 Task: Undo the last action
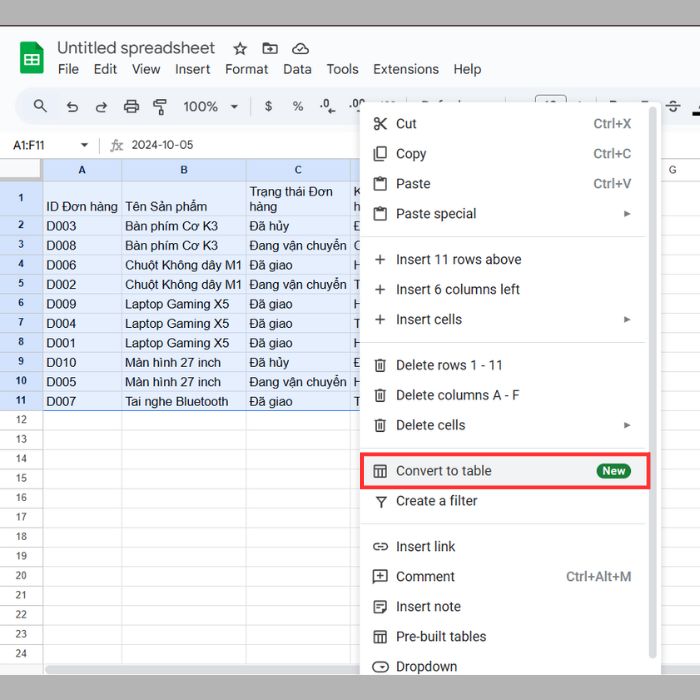[72, 107]
